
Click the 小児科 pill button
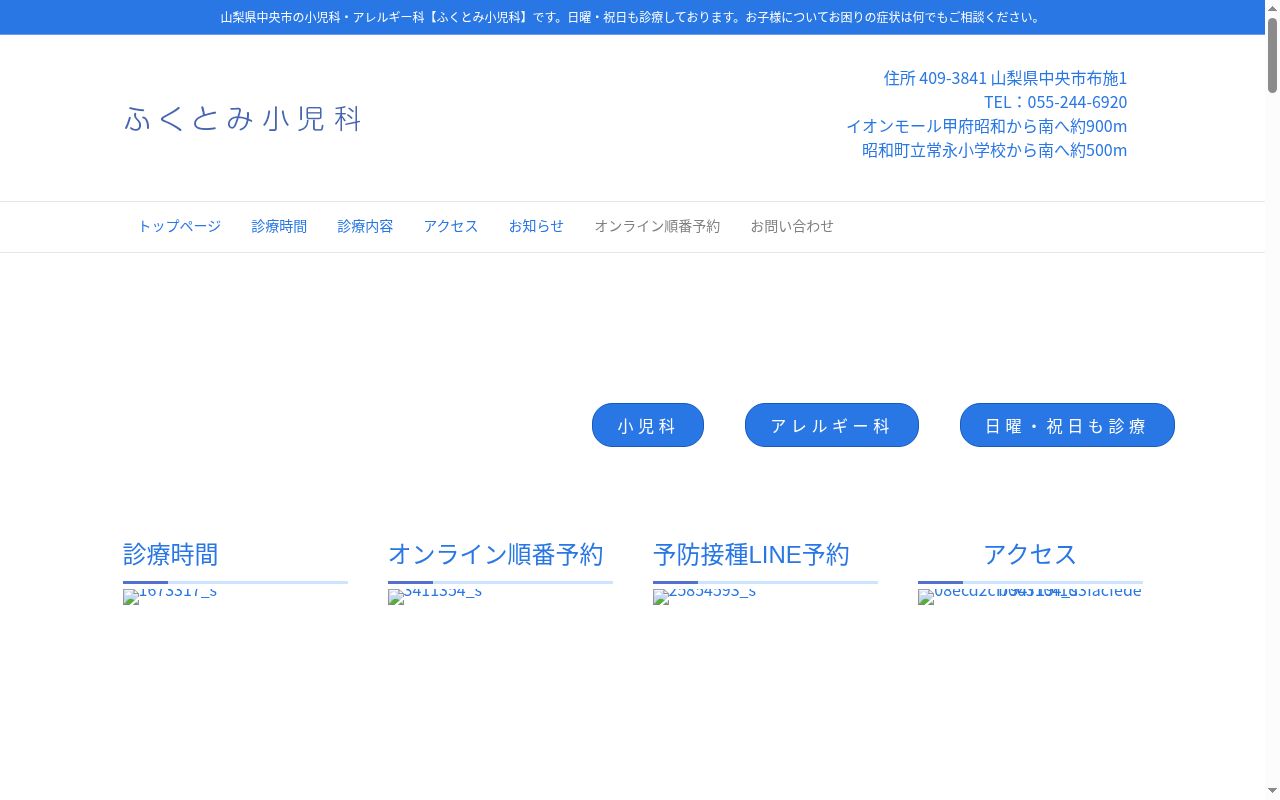[x=648, y=425]
